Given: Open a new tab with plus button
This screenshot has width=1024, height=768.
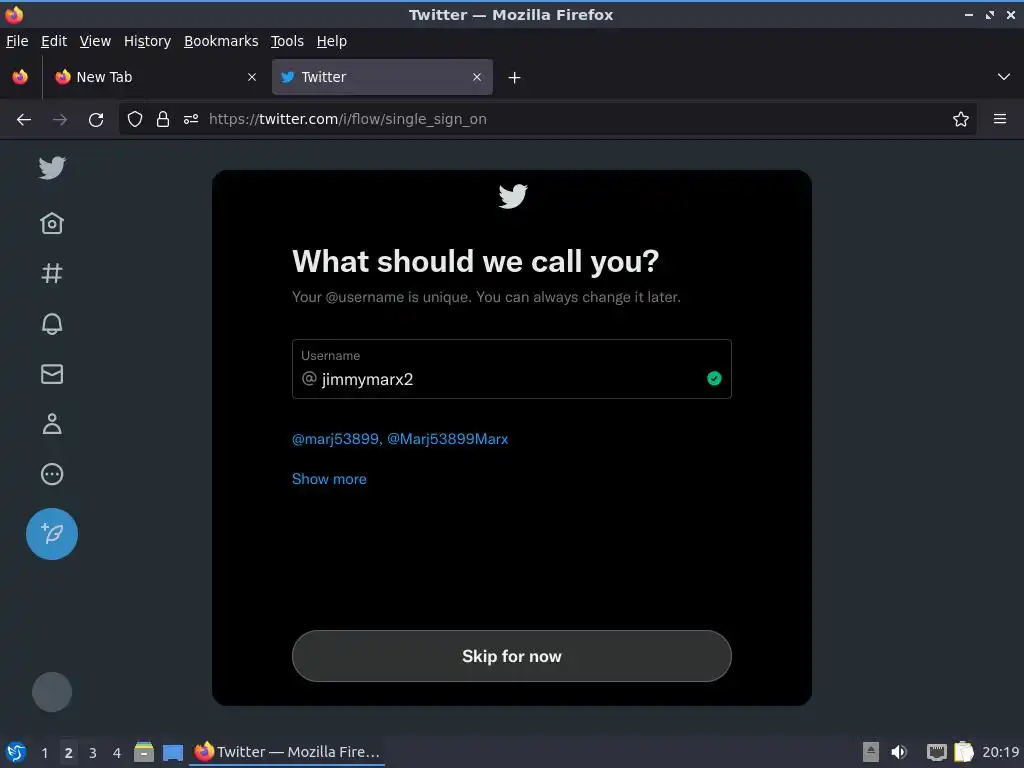Looking at the screenshot, I should pos(515,78).
